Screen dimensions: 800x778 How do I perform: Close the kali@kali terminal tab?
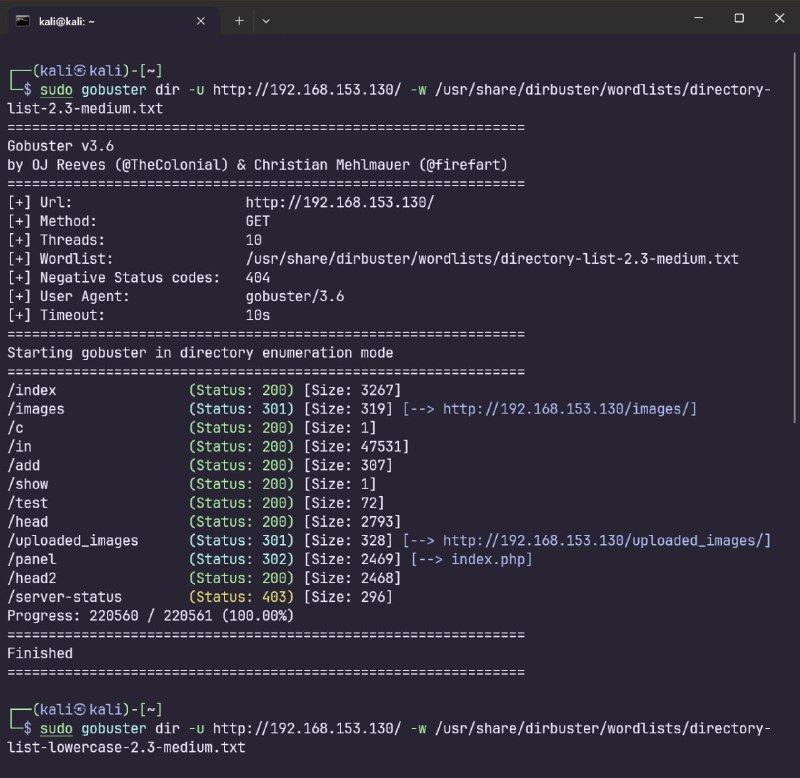(201, 20)
